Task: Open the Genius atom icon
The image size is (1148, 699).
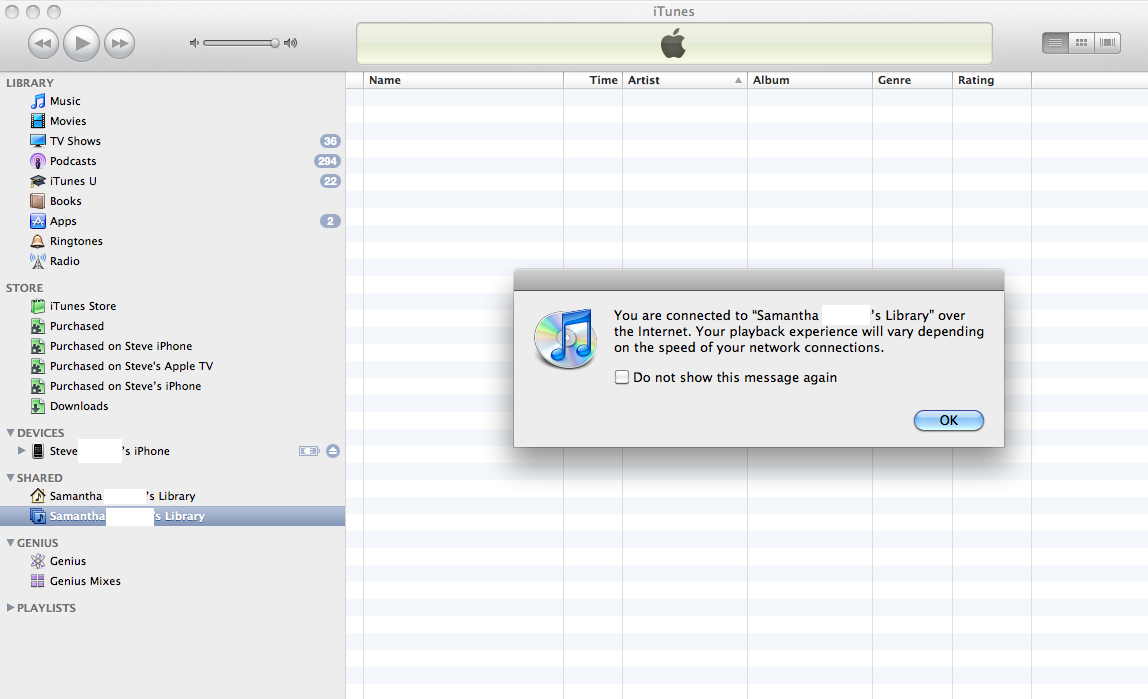Action: point(37,561)
